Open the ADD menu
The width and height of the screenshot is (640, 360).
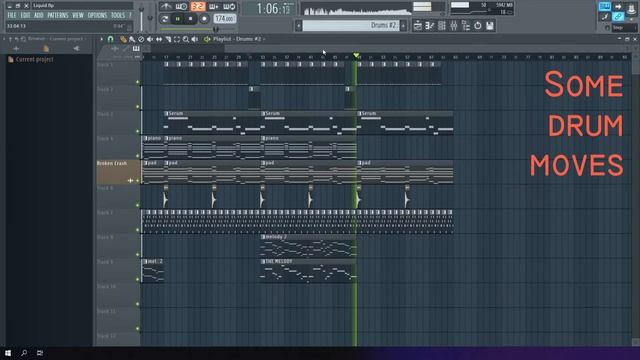[39, 16]
